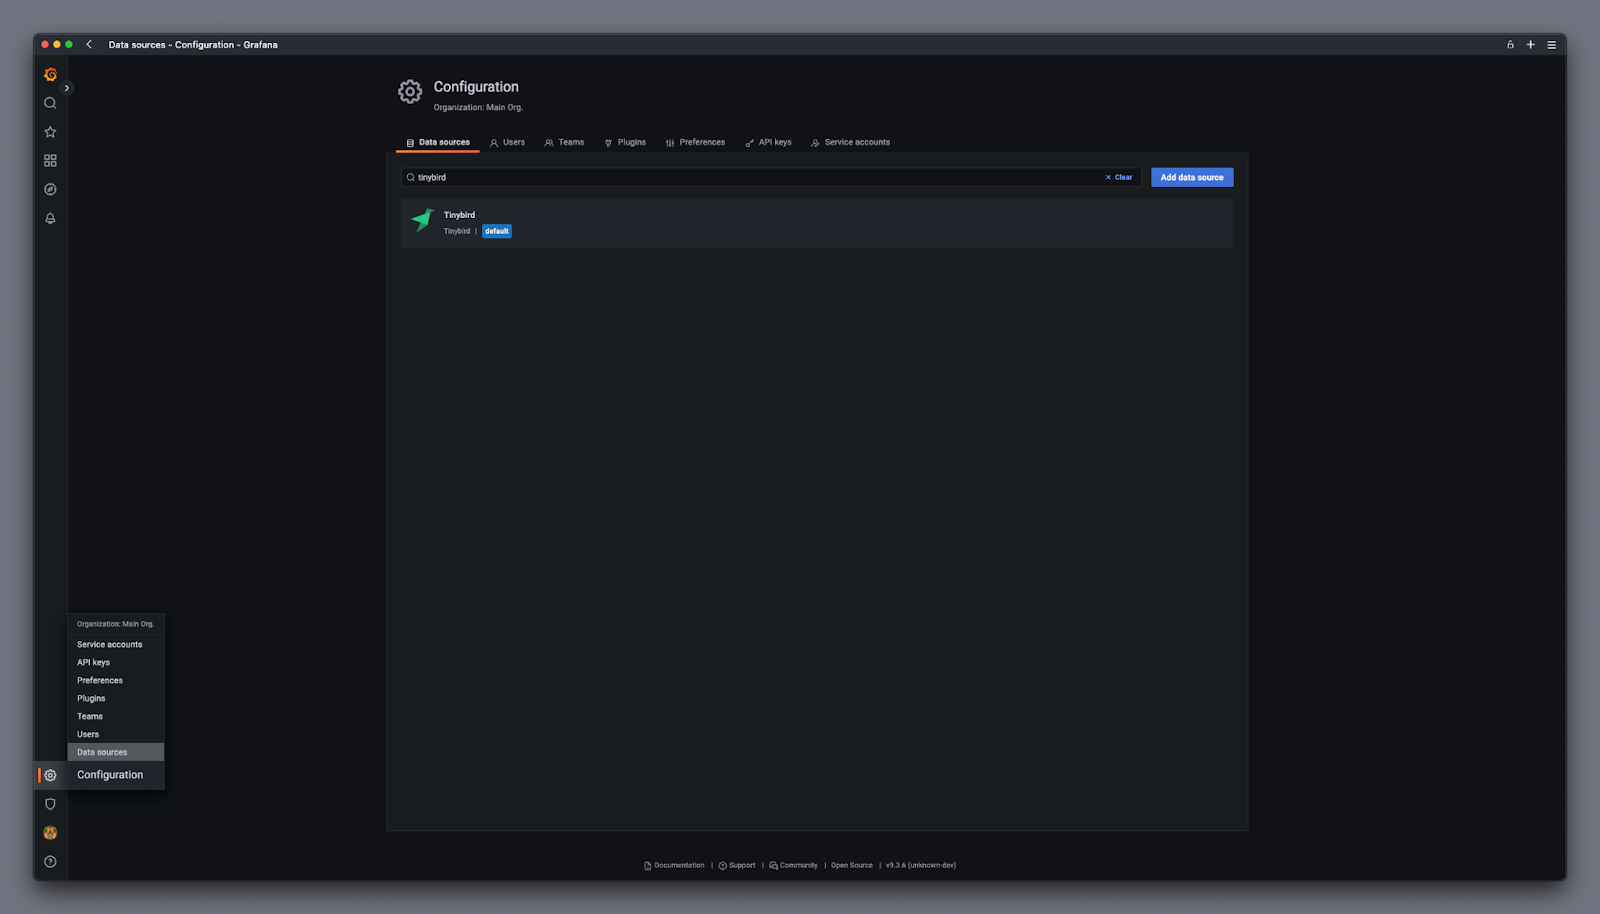Open the Explore compass icon
1600x914 pixels.
(50, 189)
